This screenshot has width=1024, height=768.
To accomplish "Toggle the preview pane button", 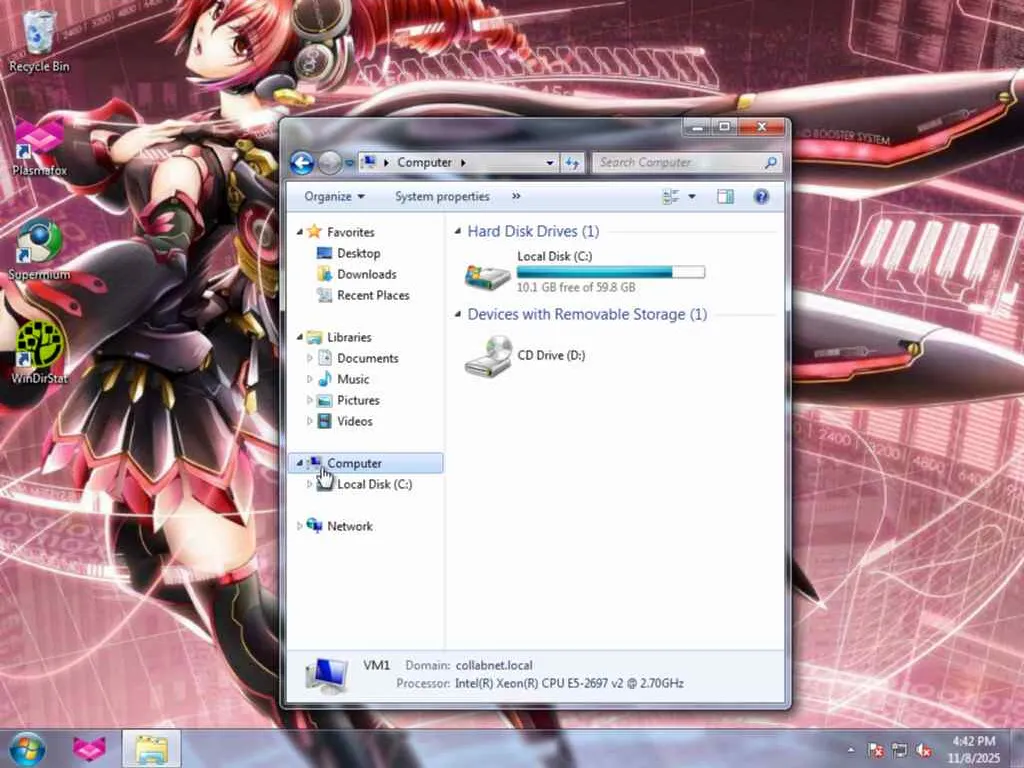I will click(726, 197).
